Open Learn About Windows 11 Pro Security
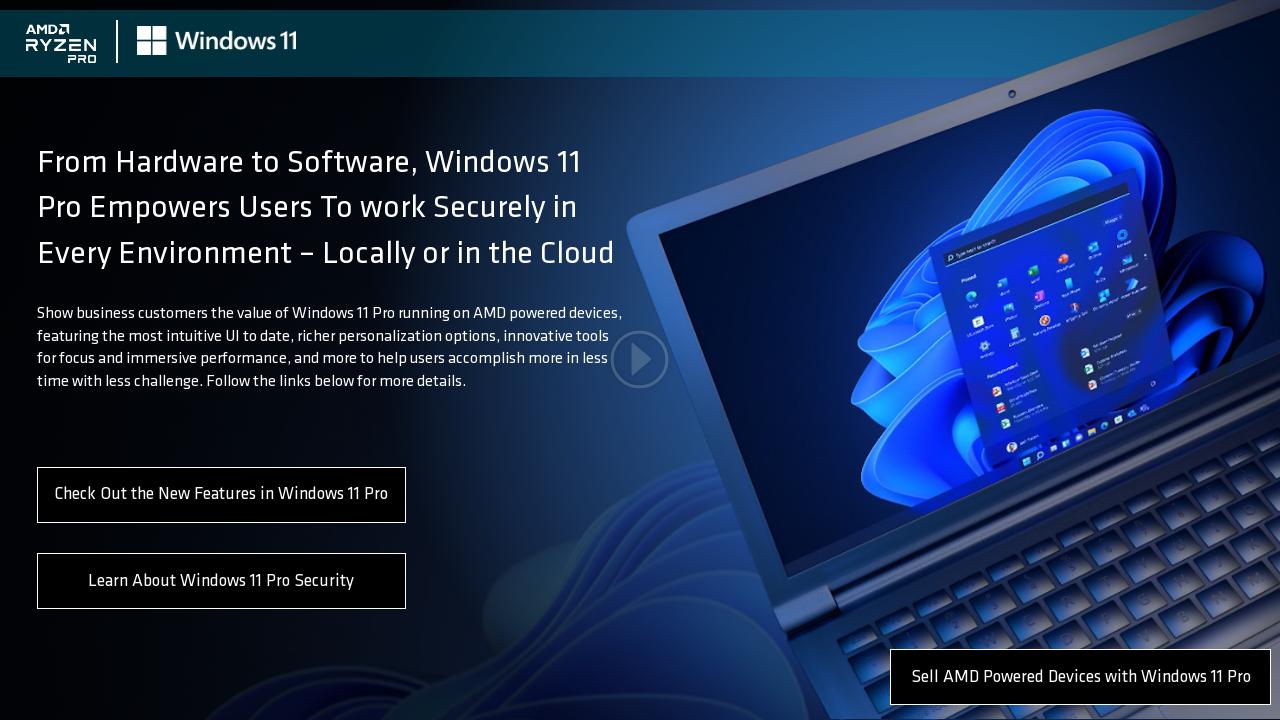 pos(221,581)
